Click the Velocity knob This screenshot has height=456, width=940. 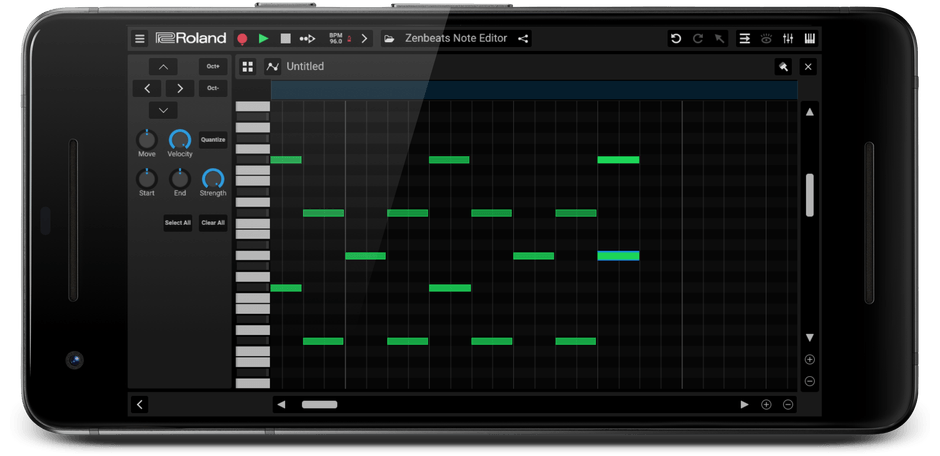click(180, 140)
